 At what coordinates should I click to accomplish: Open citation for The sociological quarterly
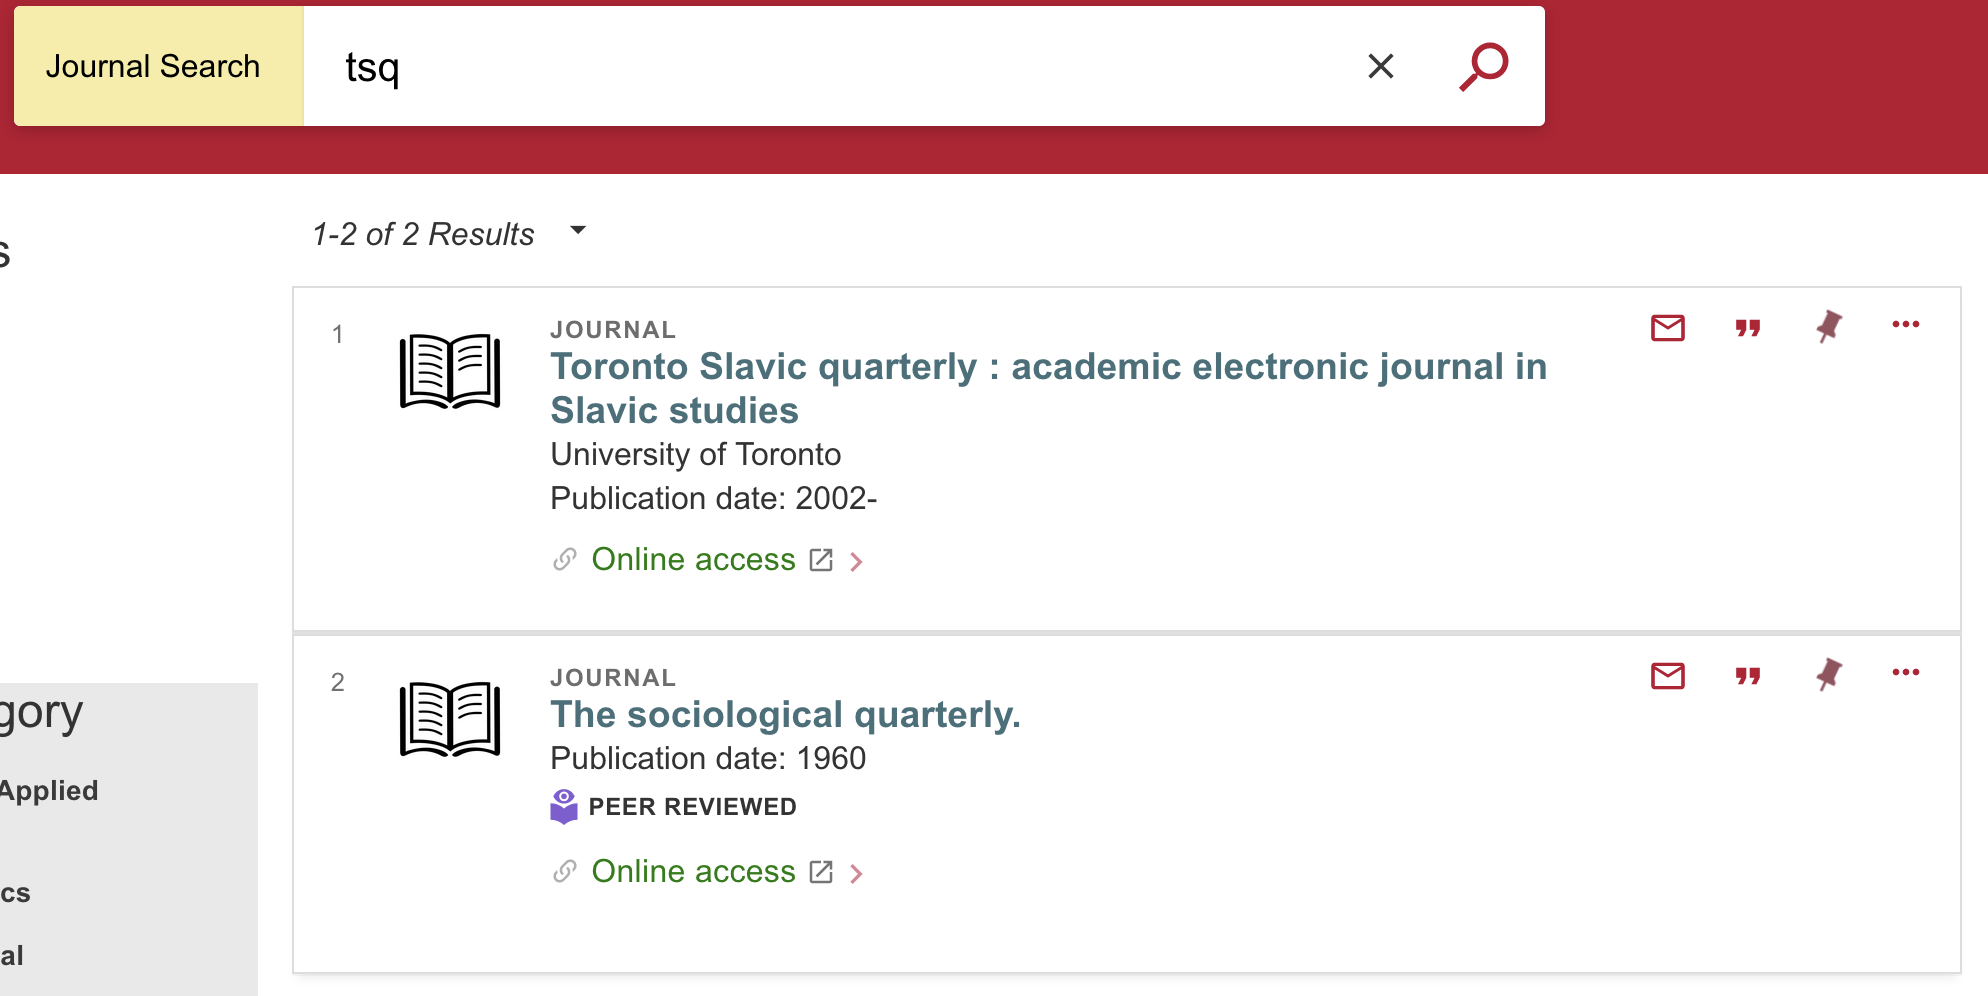(1747, 675)
